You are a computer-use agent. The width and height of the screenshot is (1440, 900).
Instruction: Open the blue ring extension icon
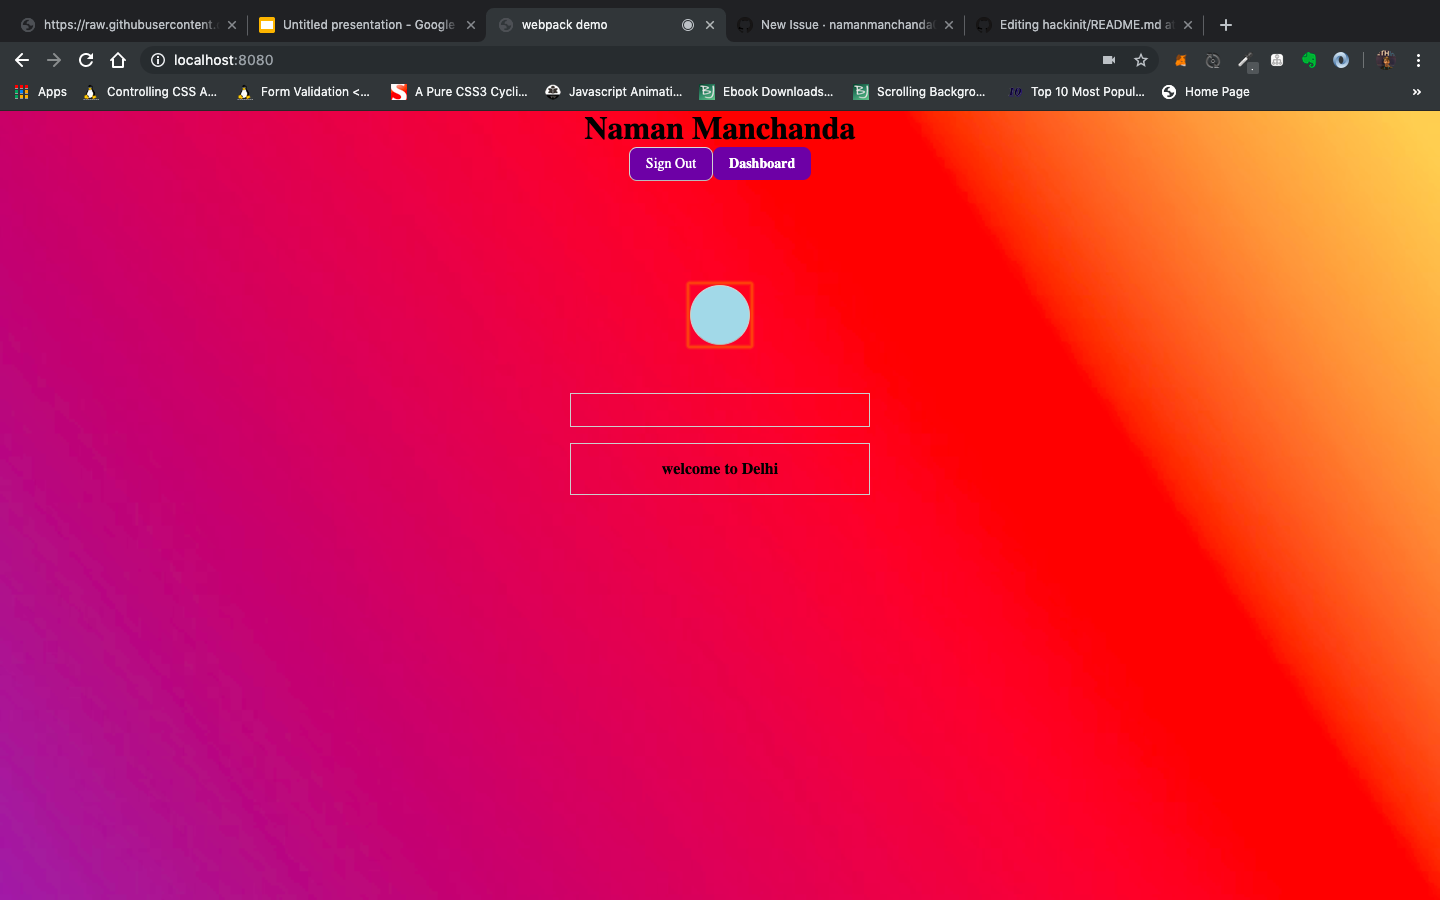(1341, 60)
